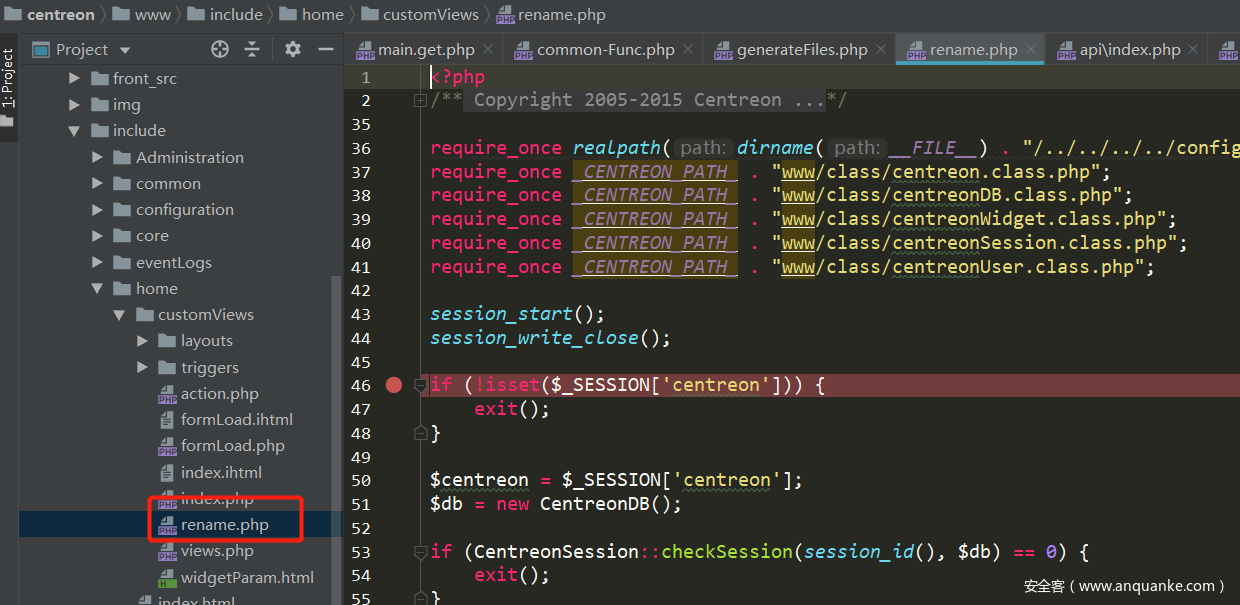
Task: Collapse the include folder
Action: [74, 131]
